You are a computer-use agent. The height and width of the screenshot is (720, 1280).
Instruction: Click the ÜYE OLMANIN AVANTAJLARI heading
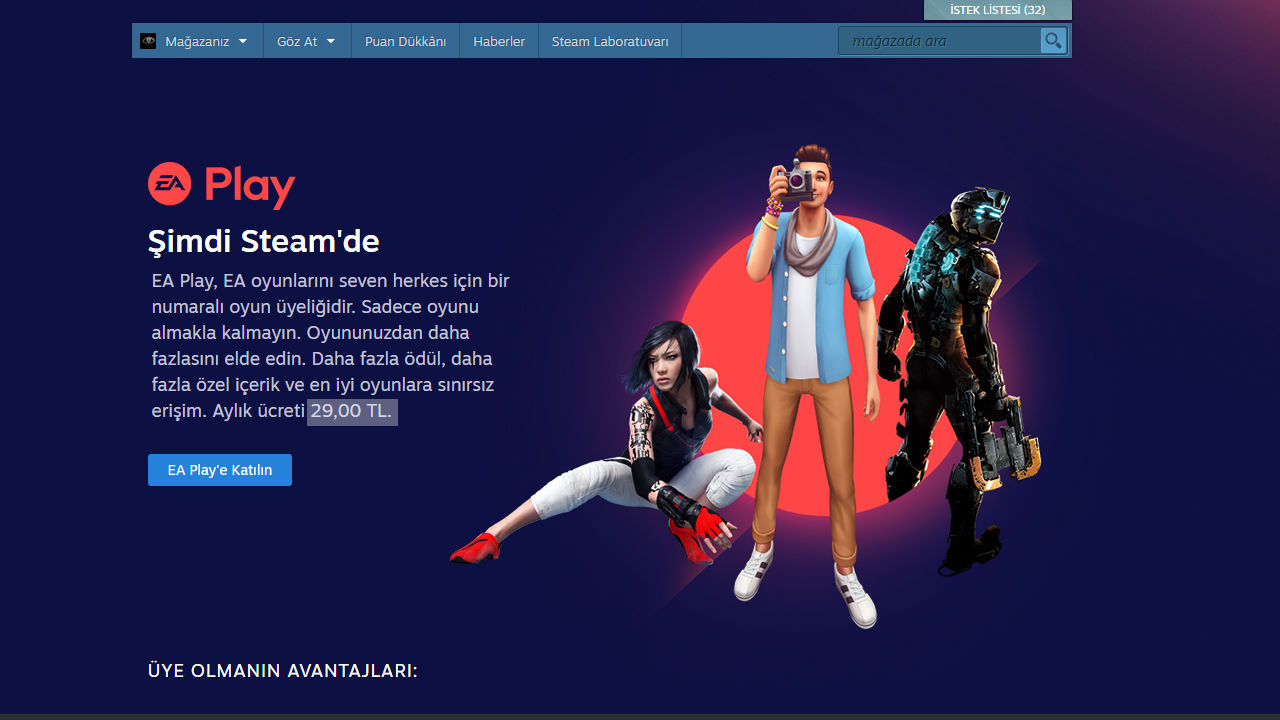point(283,671)
